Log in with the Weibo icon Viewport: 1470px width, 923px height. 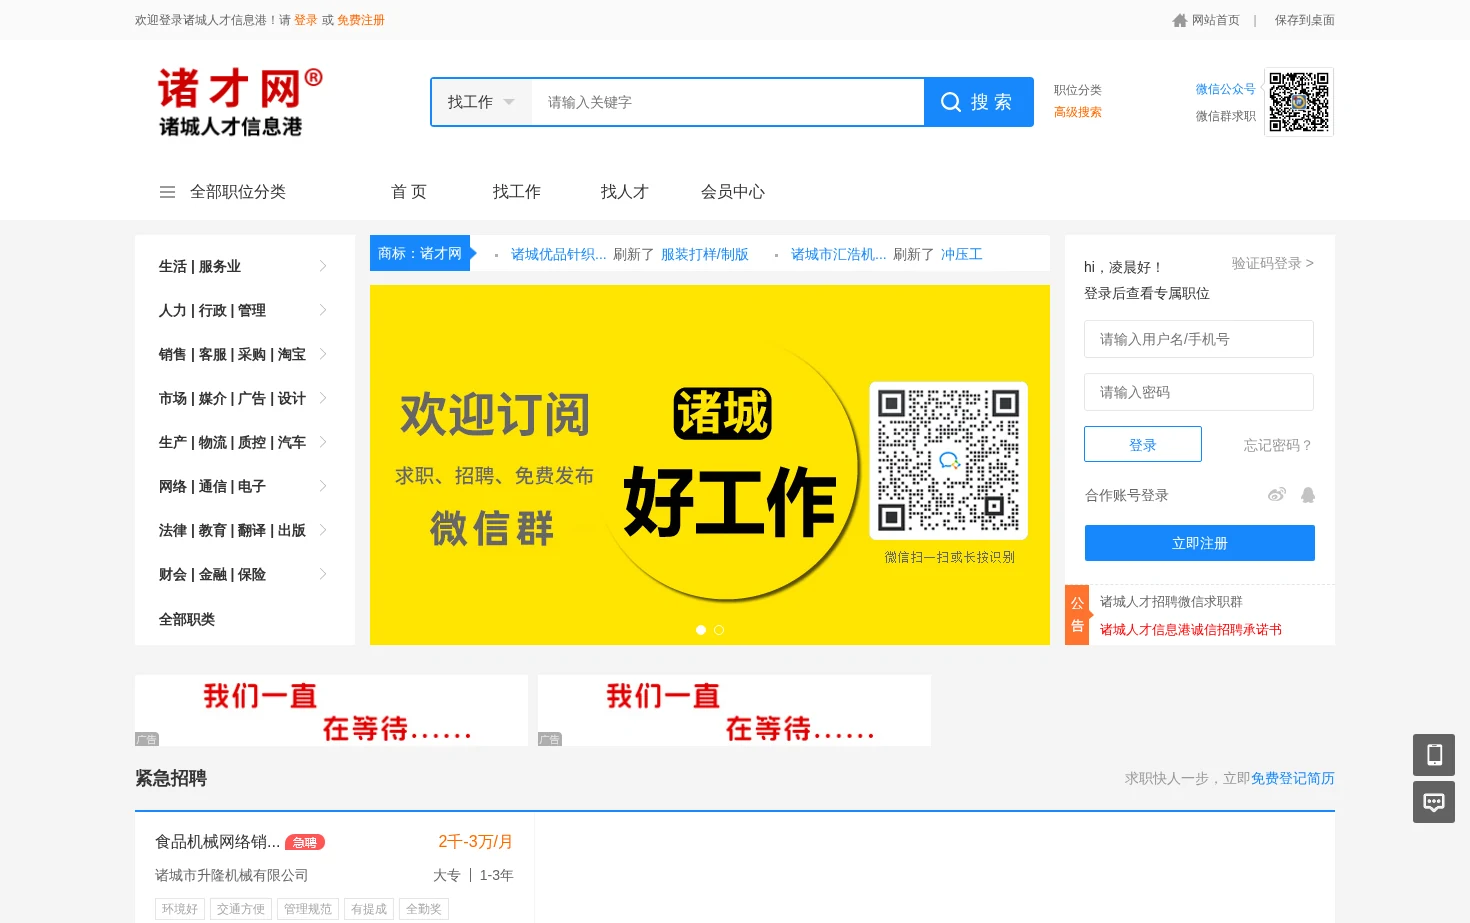point(1277,495)
